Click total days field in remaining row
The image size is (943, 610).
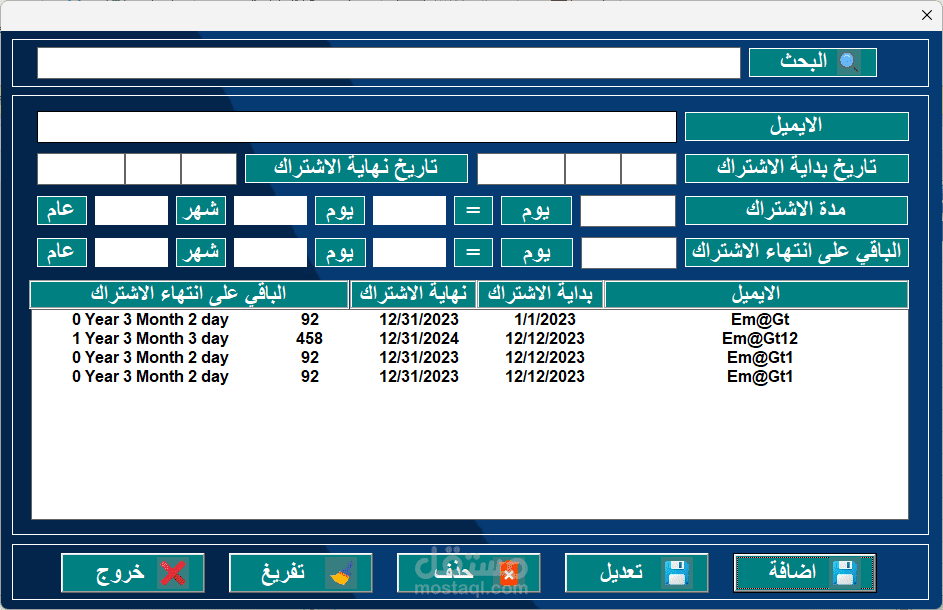628,253
